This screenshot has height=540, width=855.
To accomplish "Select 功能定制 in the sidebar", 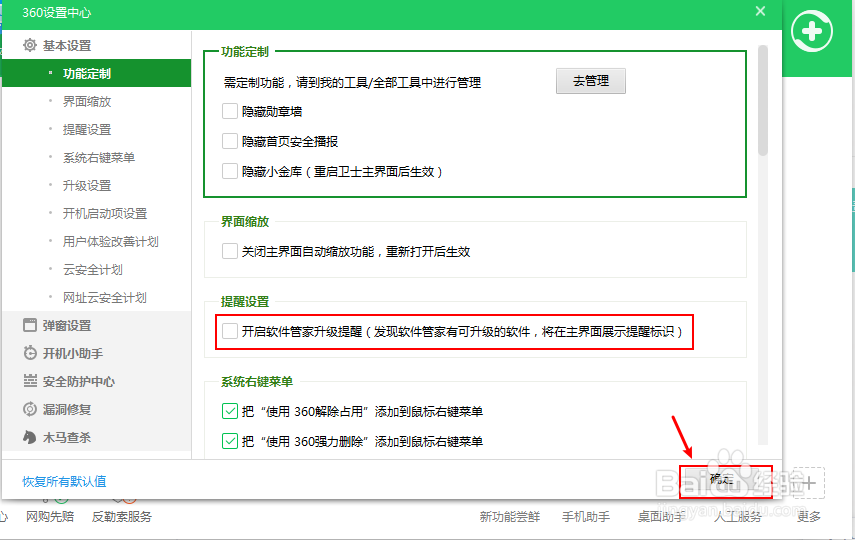I will [x=97, y=73].
